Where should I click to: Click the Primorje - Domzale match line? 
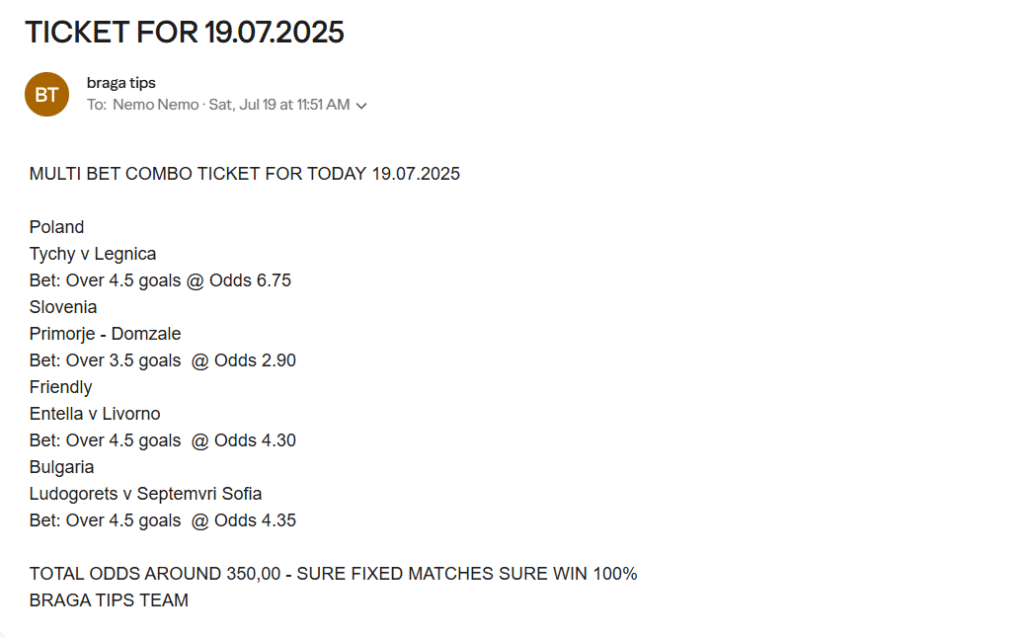point(105,334)
